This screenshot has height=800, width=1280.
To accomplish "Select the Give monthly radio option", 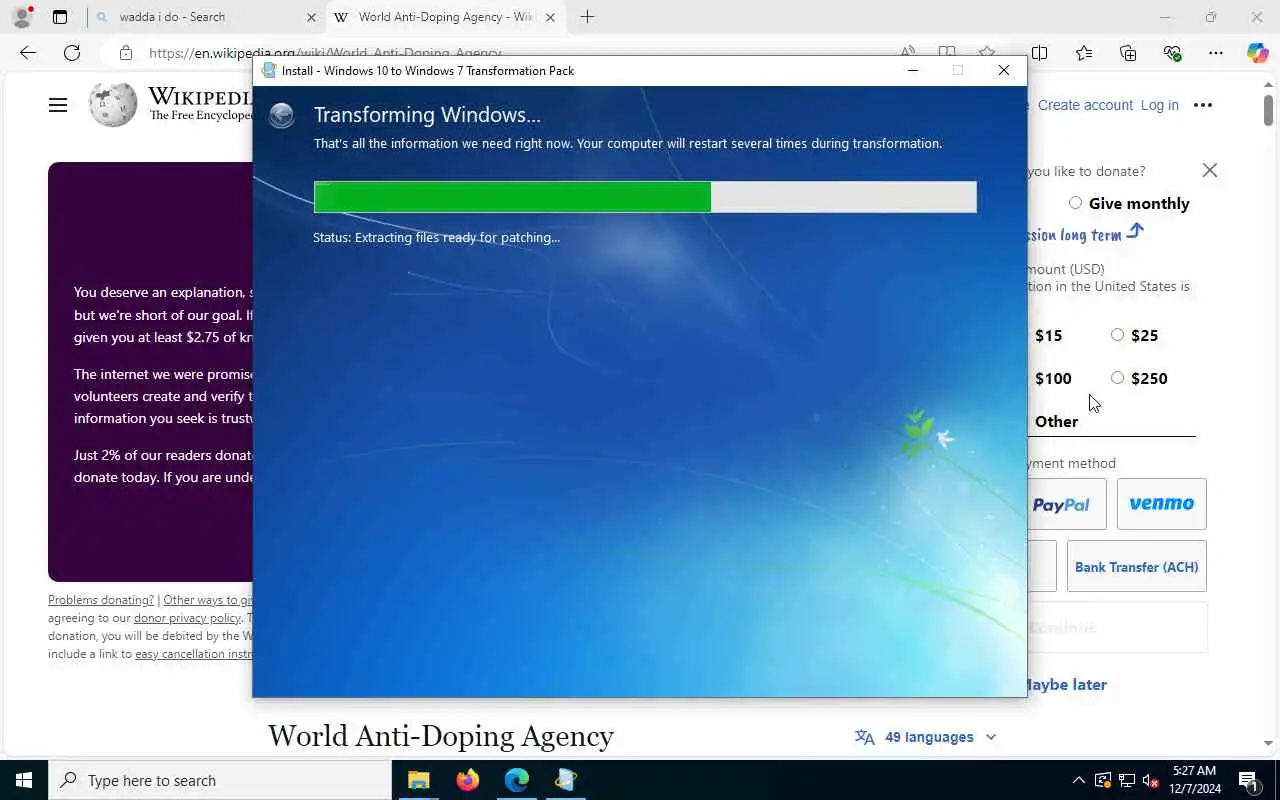I will pos(1075,203).
